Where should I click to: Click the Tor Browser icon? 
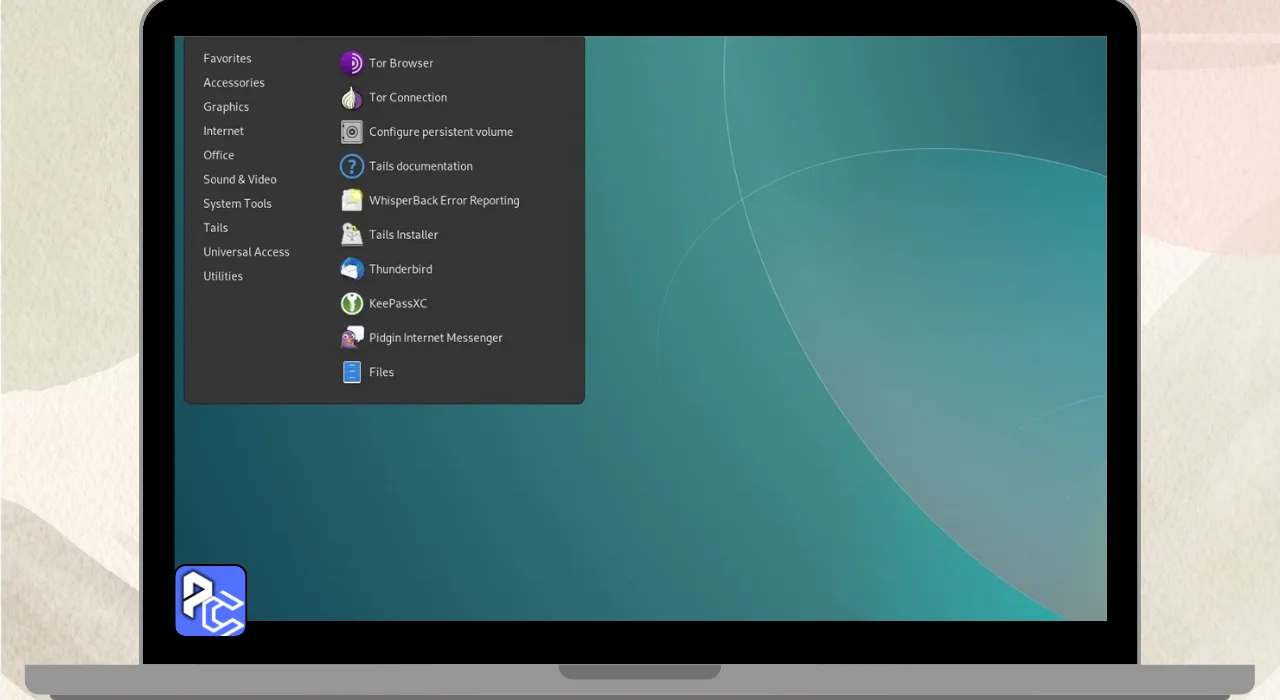pos(351,63)
